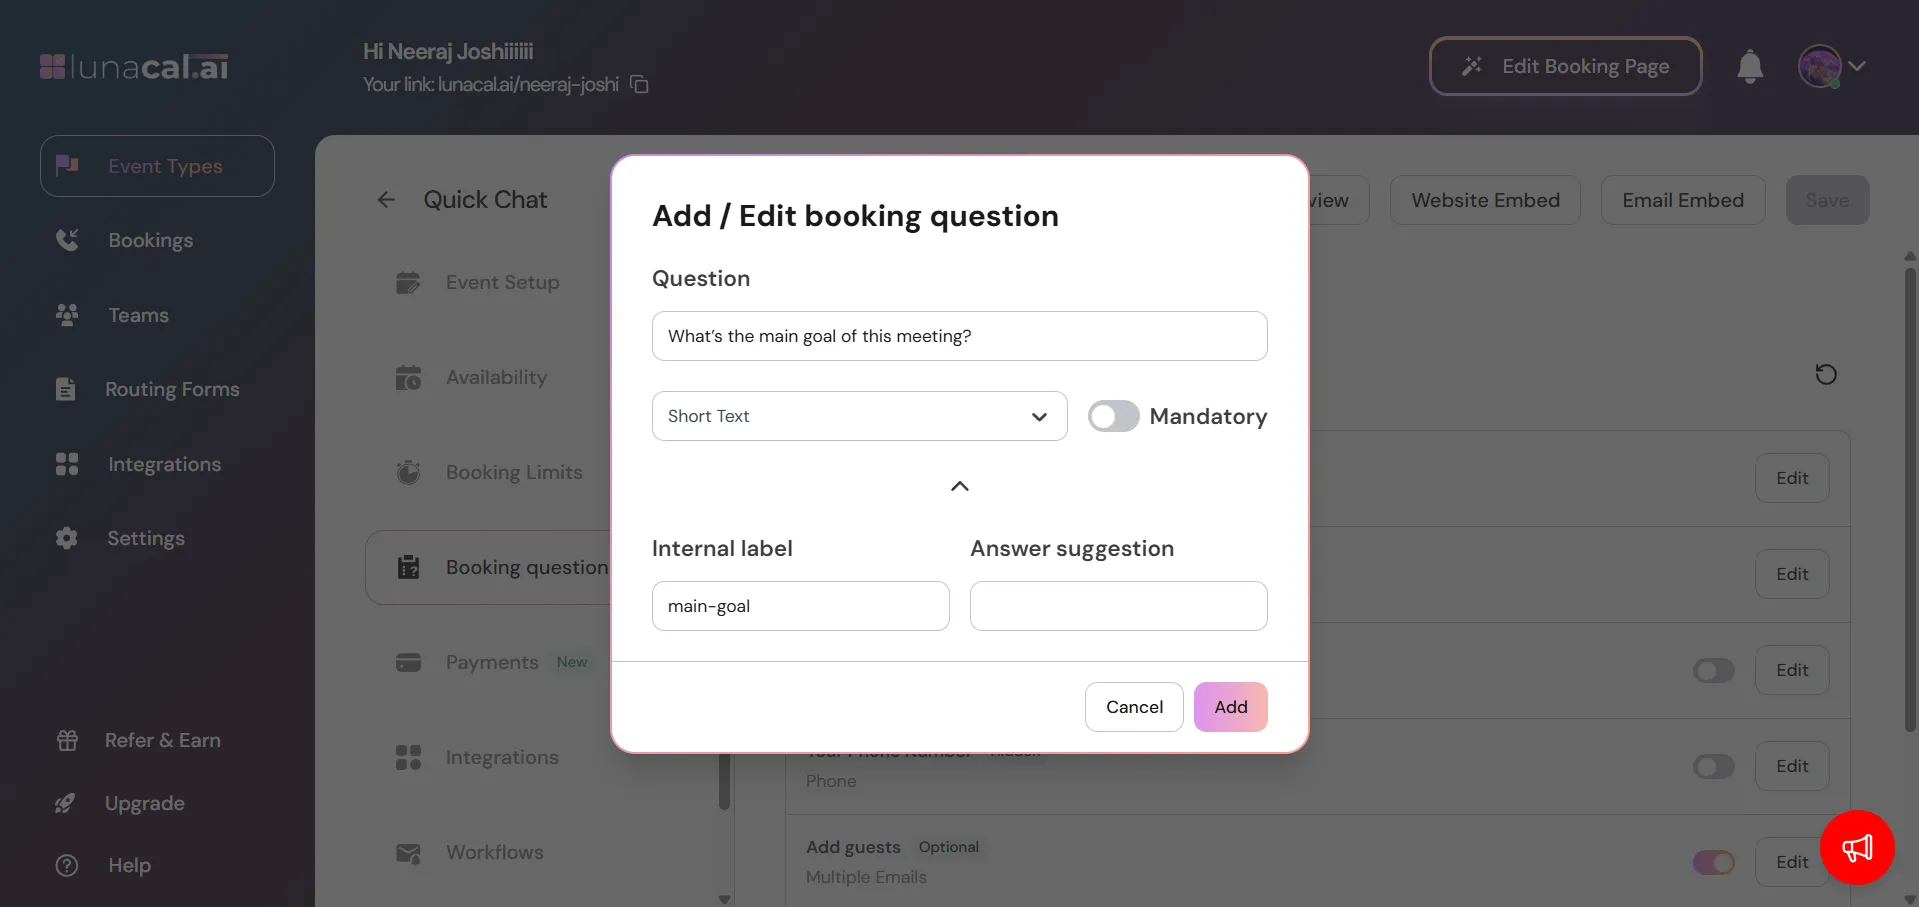
Task: Open Bookings in the sidebar
Action: click(150, 240)
